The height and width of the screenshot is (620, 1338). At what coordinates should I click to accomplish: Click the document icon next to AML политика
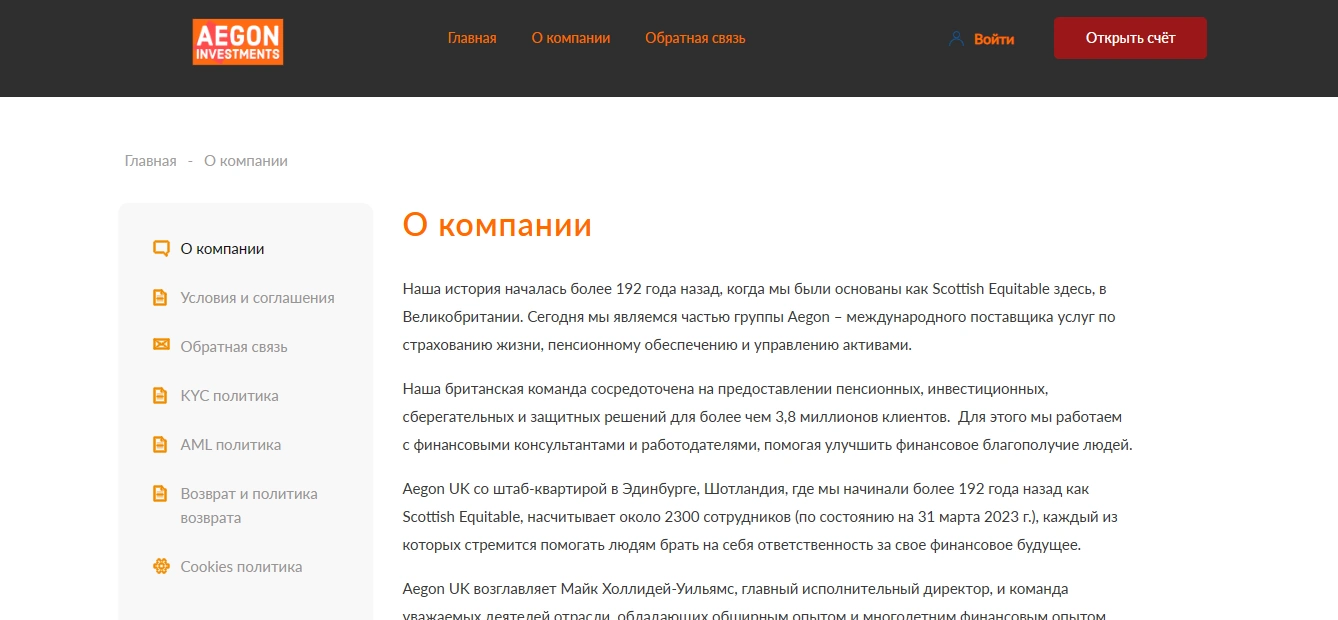[160, 445]
